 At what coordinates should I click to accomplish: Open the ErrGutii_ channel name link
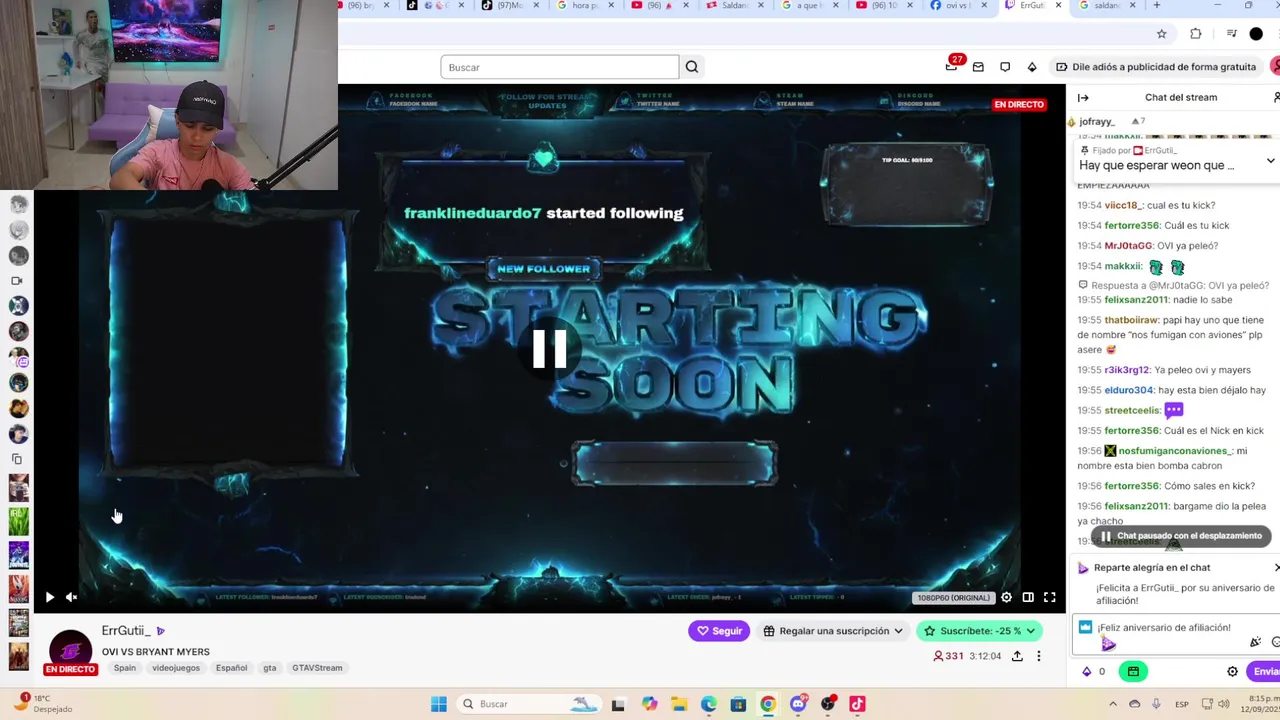(126, 631)
